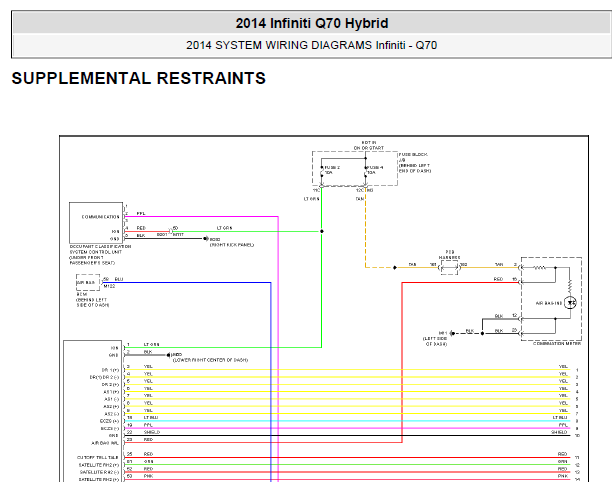Screen dimensions: 612x482
Task: Click the 'OCZS (+)' pin label
Action: [109, 422]
